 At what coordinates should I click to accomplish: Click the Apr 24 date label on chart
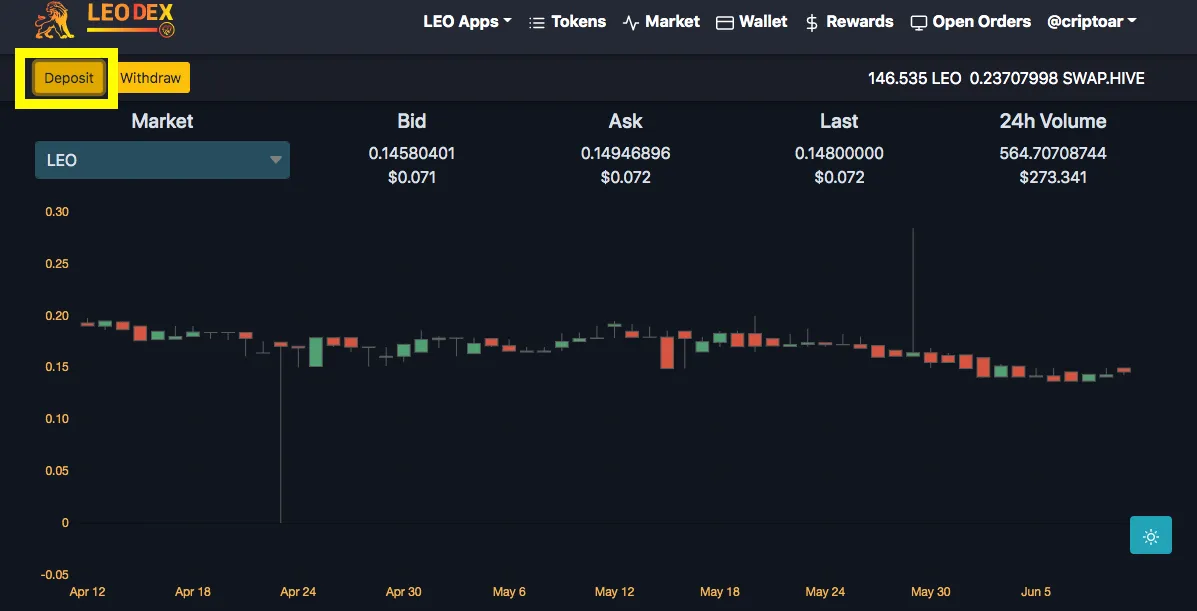coord(298,592)
